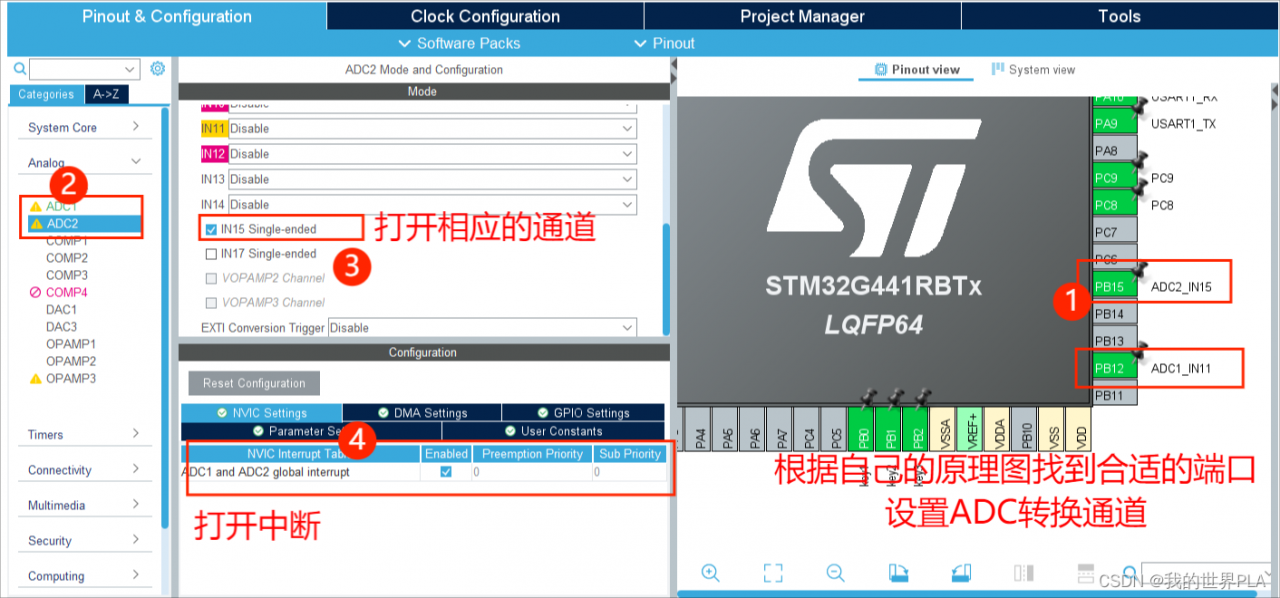This screenshot has width=1280, height=598.
Task: Switch to Clock Configuration tab
Action: pyautogui.click(x=485, y=16)
